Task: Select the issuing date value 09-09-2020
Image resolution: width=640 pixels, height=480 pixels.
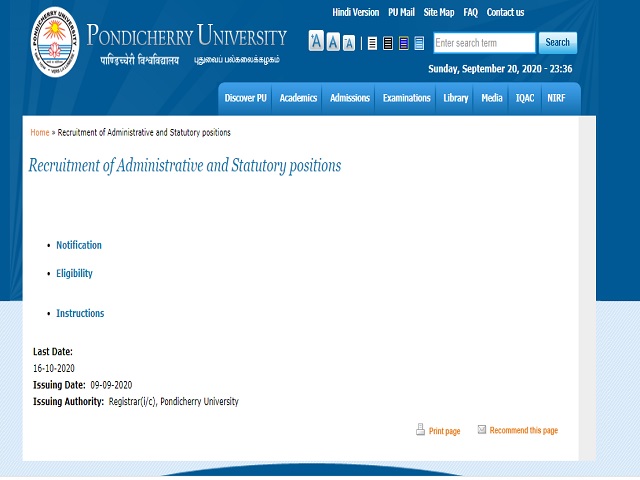Action: [111, 385]
